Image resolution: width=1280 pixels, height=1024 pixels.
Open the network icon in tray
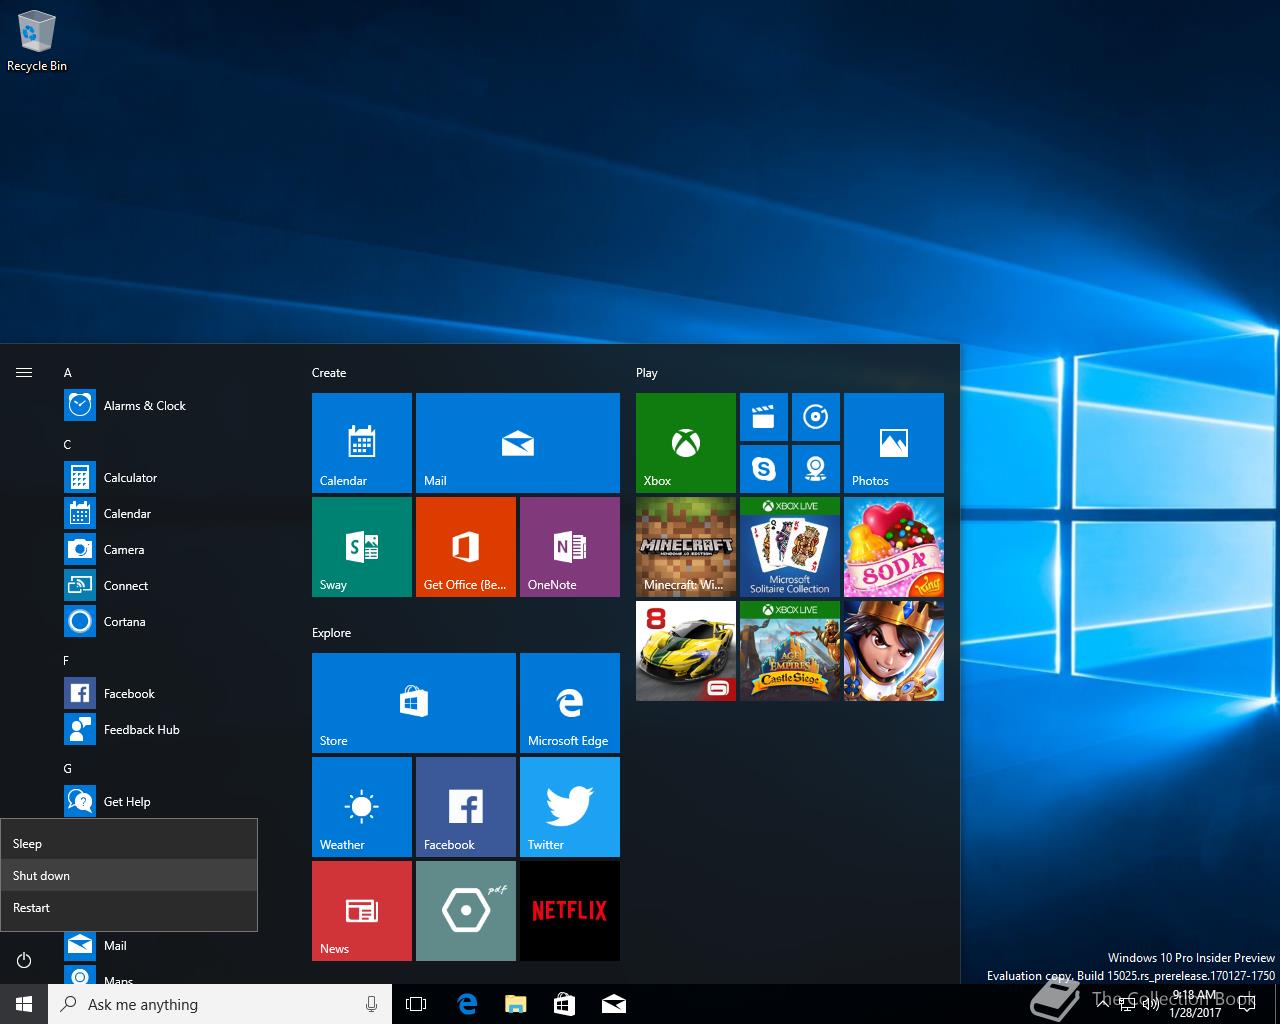click(x=1125, y=1004)
